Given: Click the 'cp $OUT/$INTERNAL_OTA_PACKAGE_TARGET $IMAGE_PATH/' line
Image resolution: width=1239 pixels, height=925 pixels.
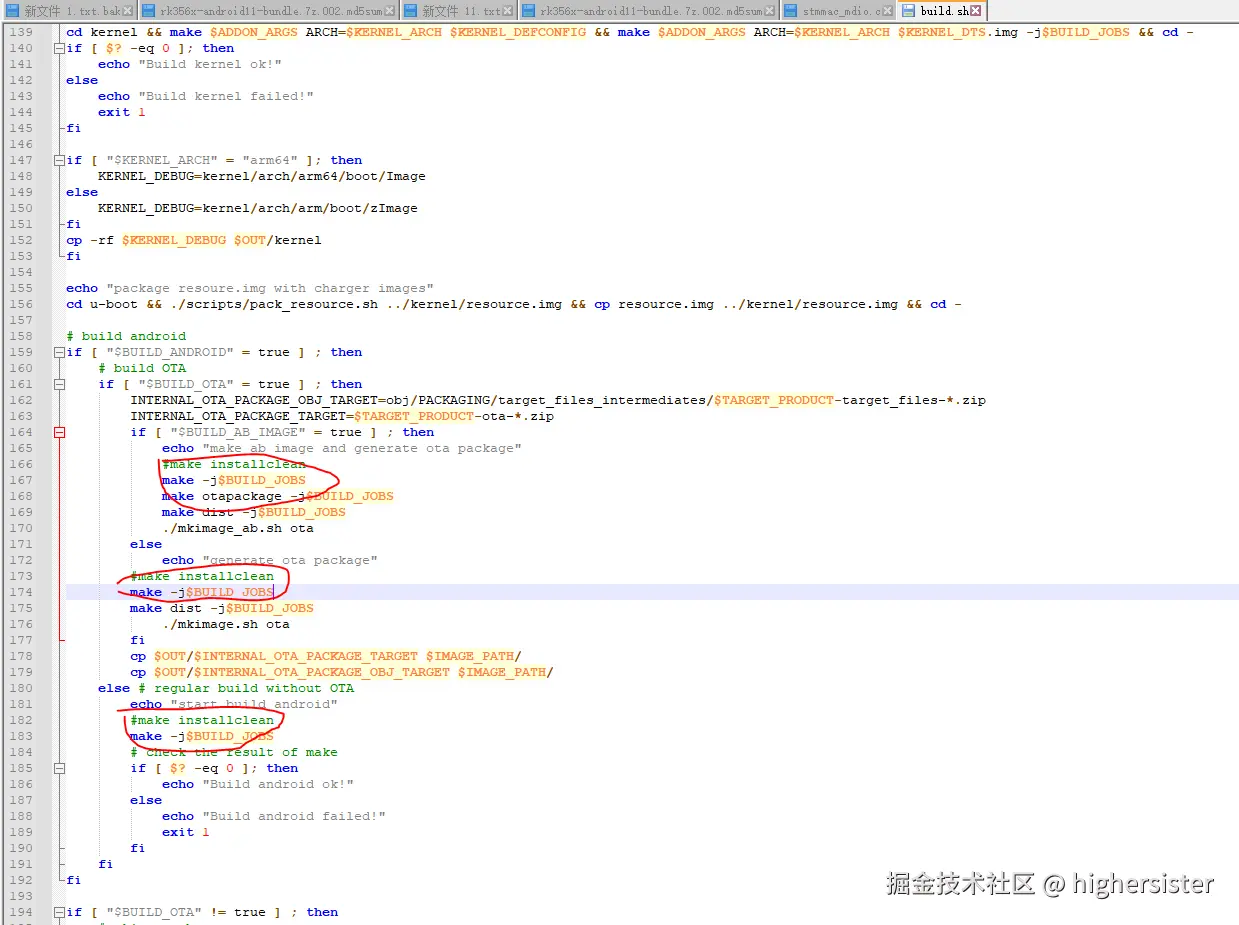Looking at the screenshot, I should pyautogui.click(x=325, y=656).
